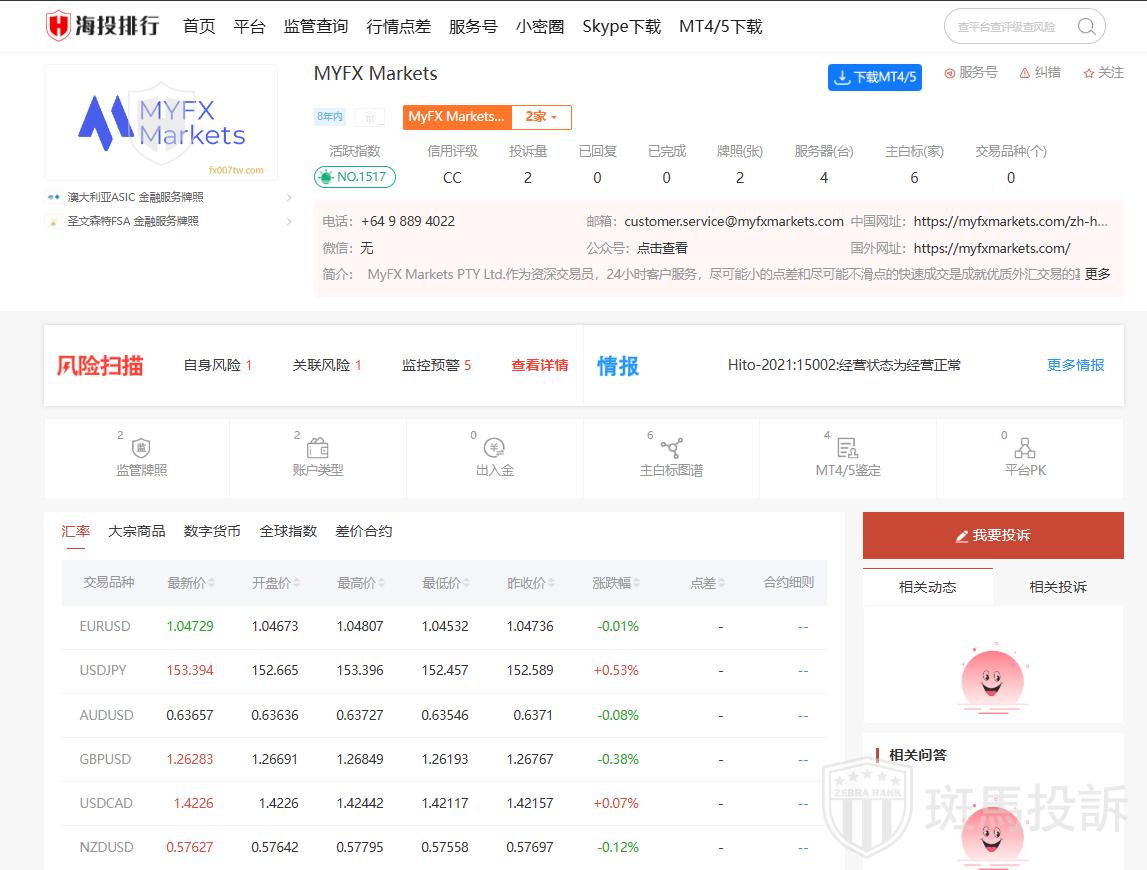Click the MT4/5鉴定 icon
Screen dimensions: 1147x870
847,449
